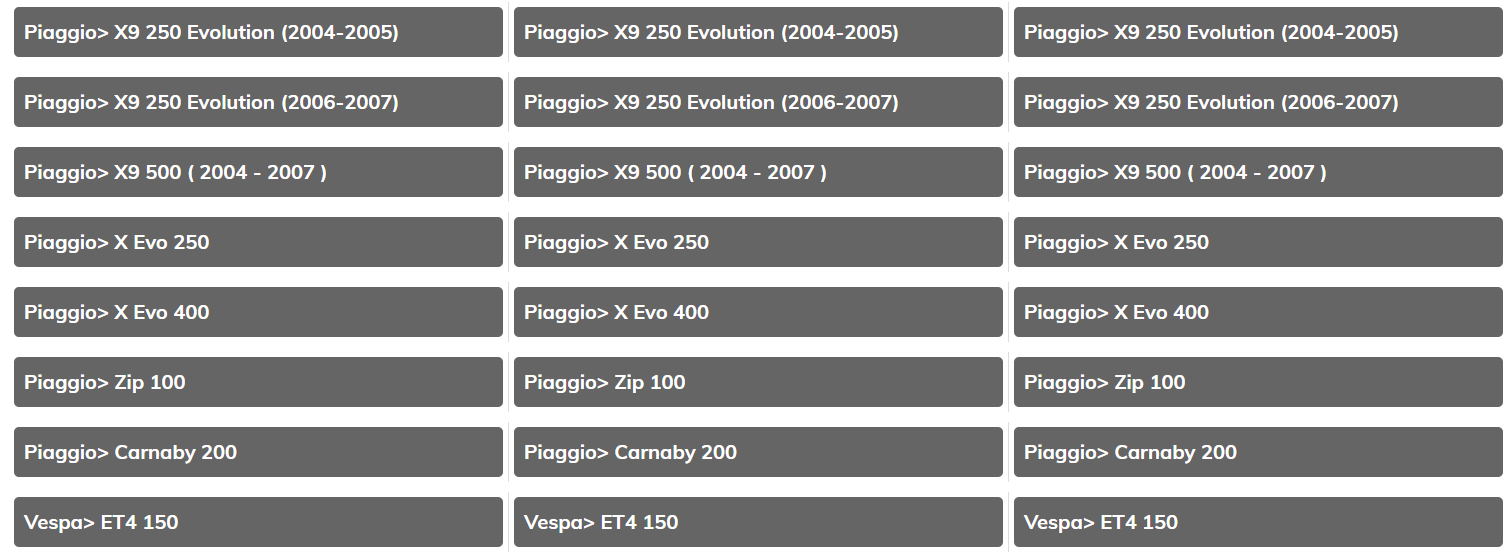Open Piaggio X Evo 400 in left column
The height and width of the screenshot is (558, 1508).
coord(258,312)
